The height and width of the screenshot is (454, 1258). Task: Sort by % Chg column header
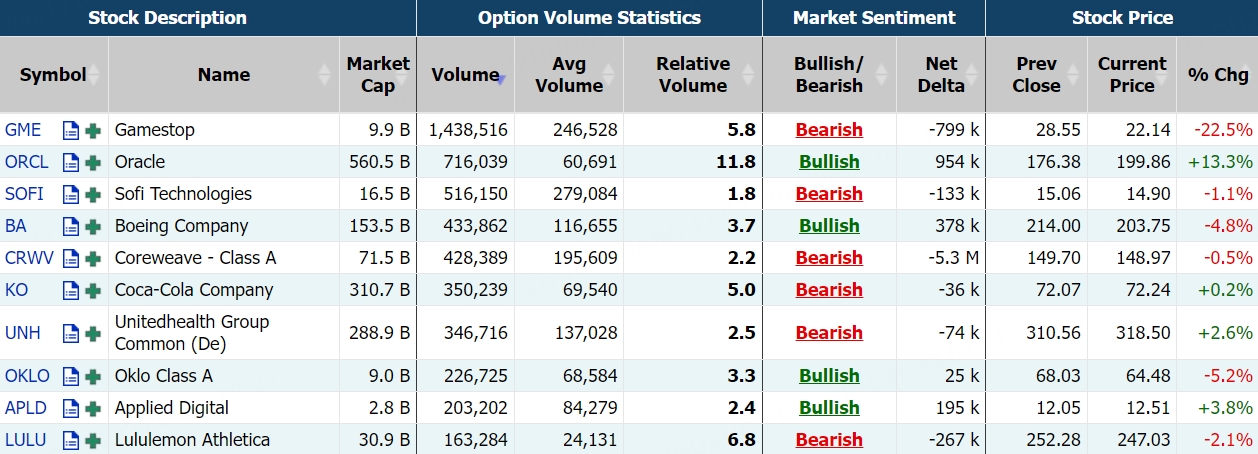pos(1217,75)
